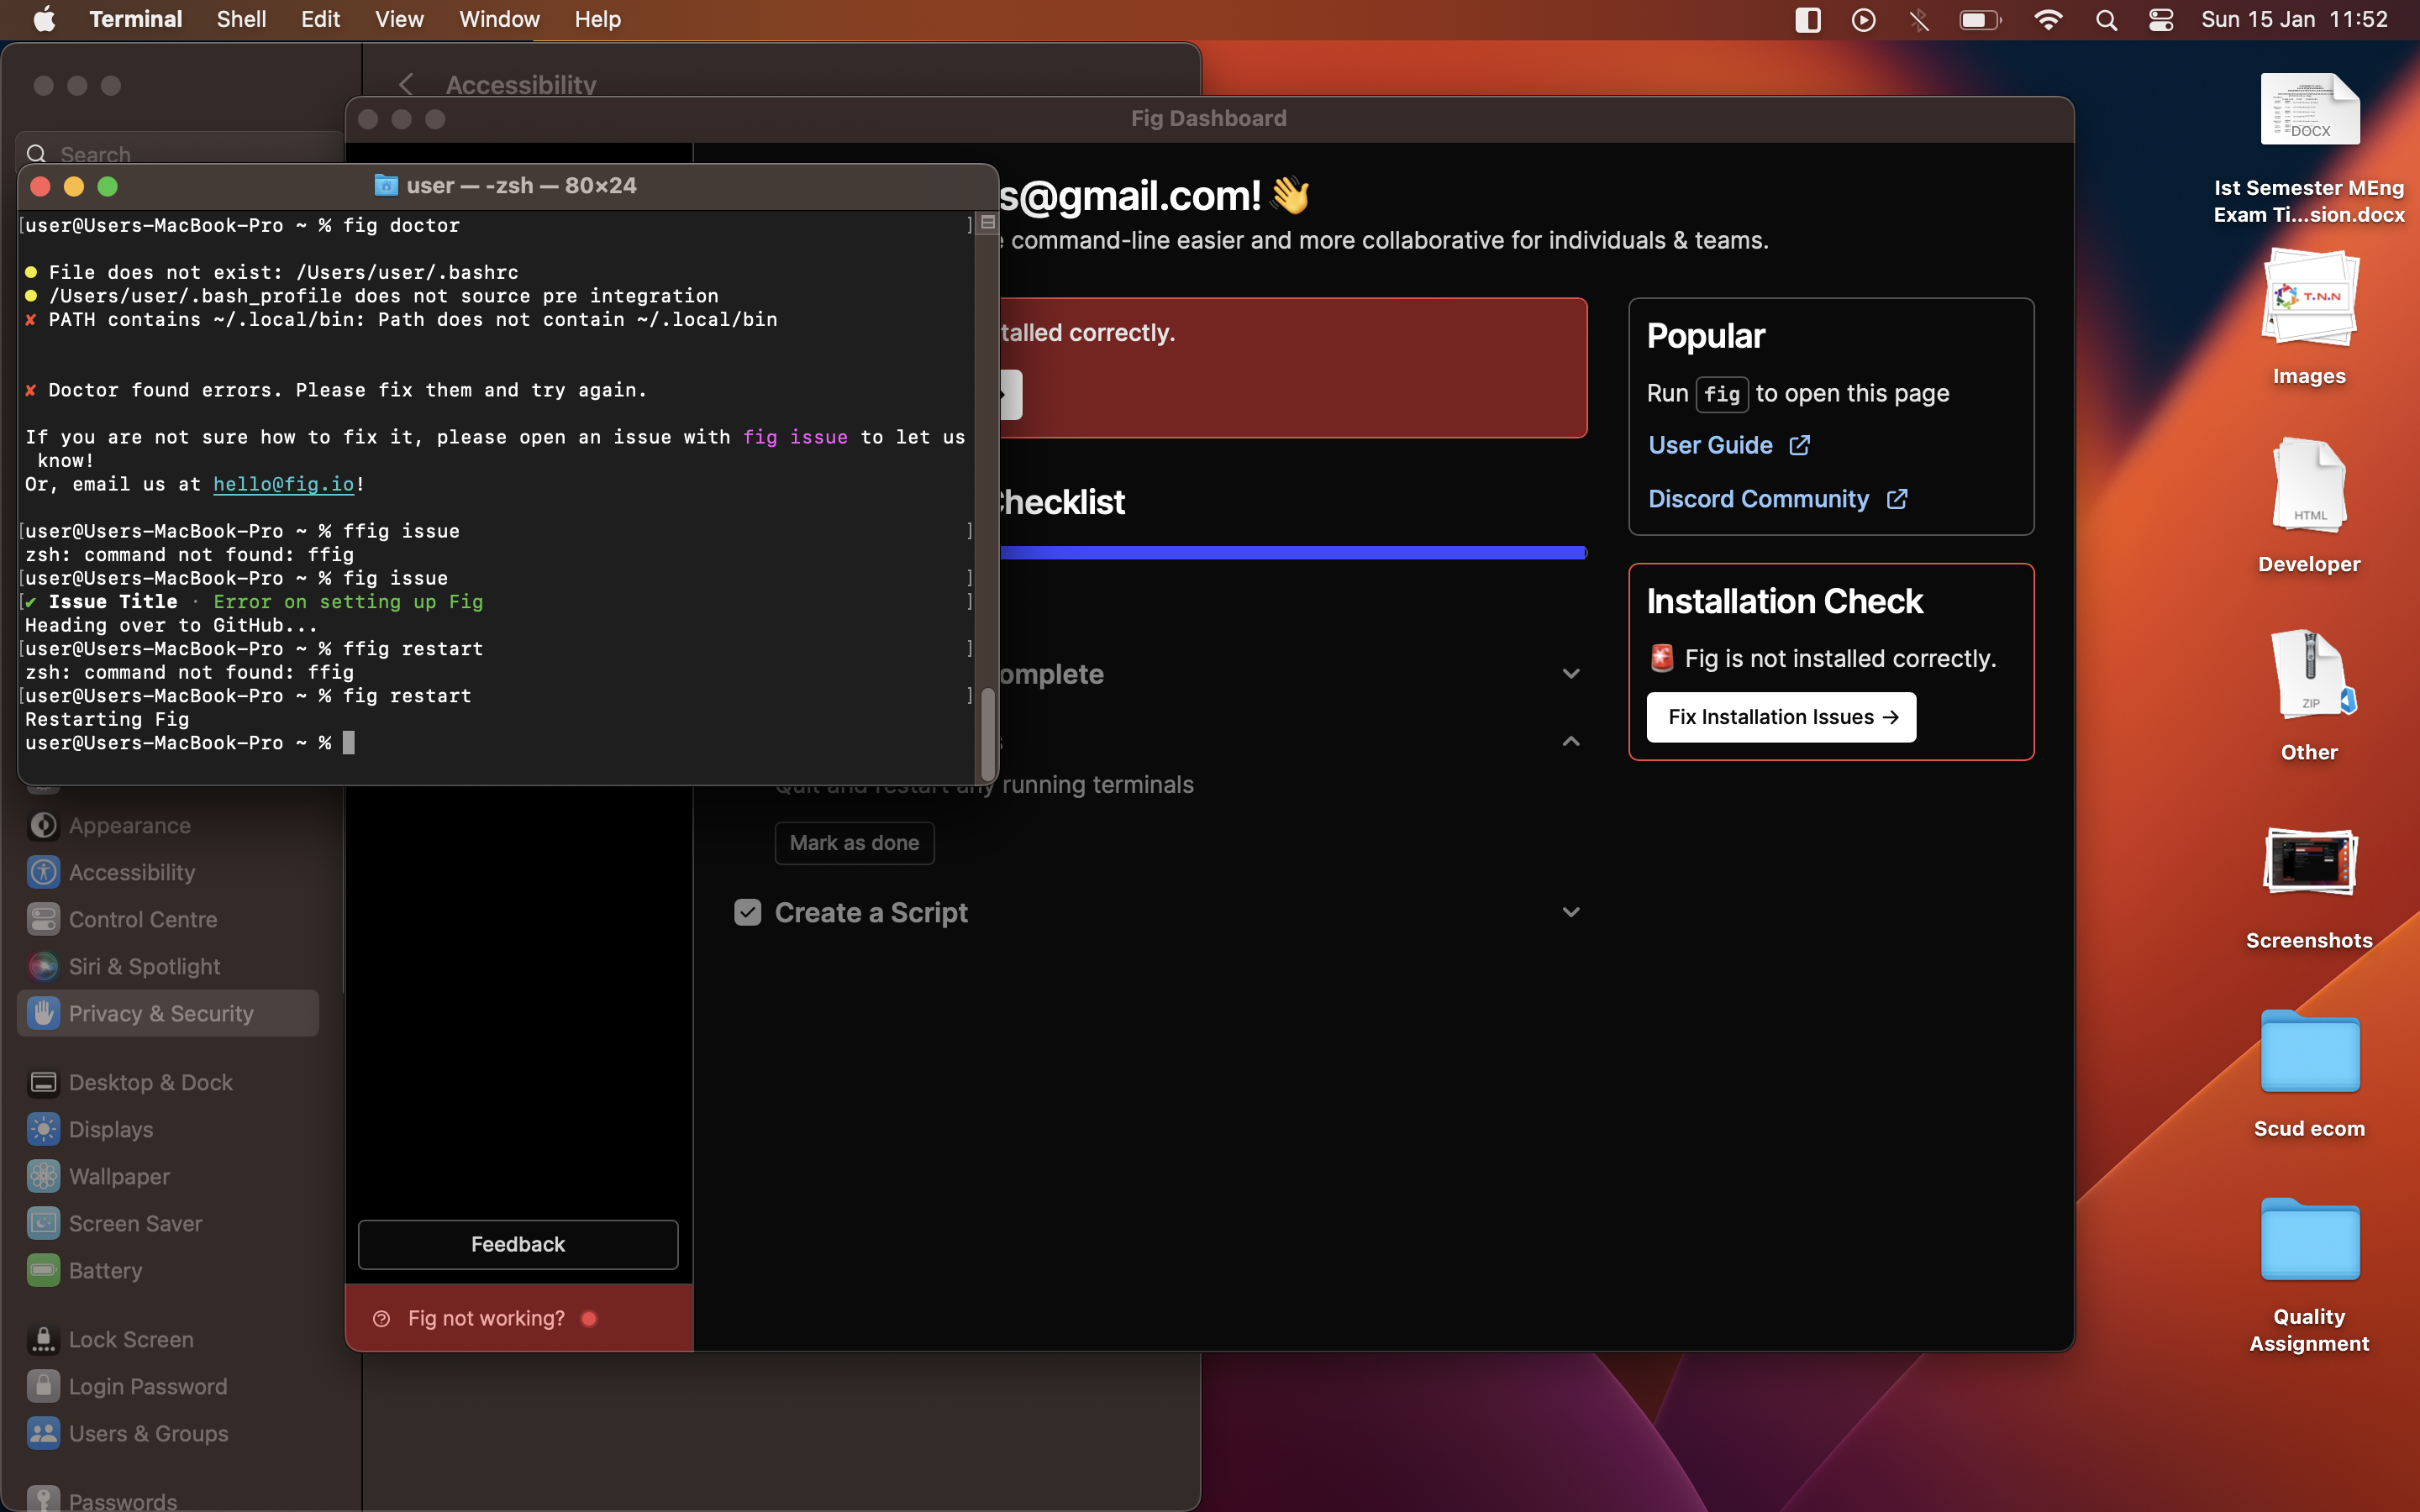Click the Bluetooth off icon in menu bar

1919,19
